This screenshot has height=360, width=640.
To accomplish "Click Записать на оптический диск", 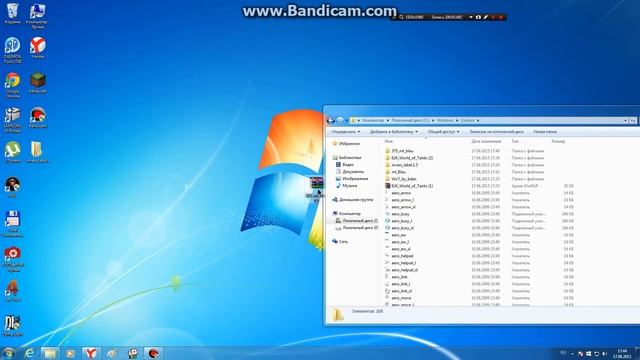I will click(x=496, y=132).
